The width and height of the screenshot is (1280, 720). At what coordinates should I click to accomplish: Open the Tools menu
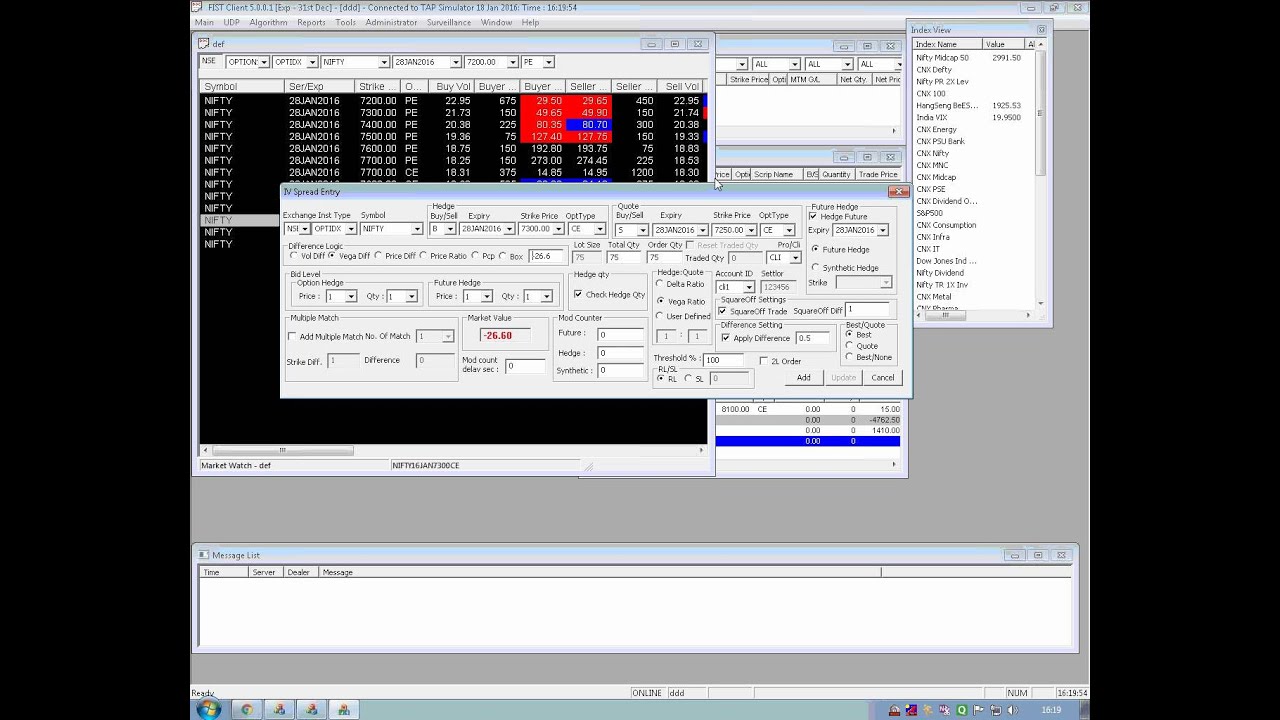point(346,22)
